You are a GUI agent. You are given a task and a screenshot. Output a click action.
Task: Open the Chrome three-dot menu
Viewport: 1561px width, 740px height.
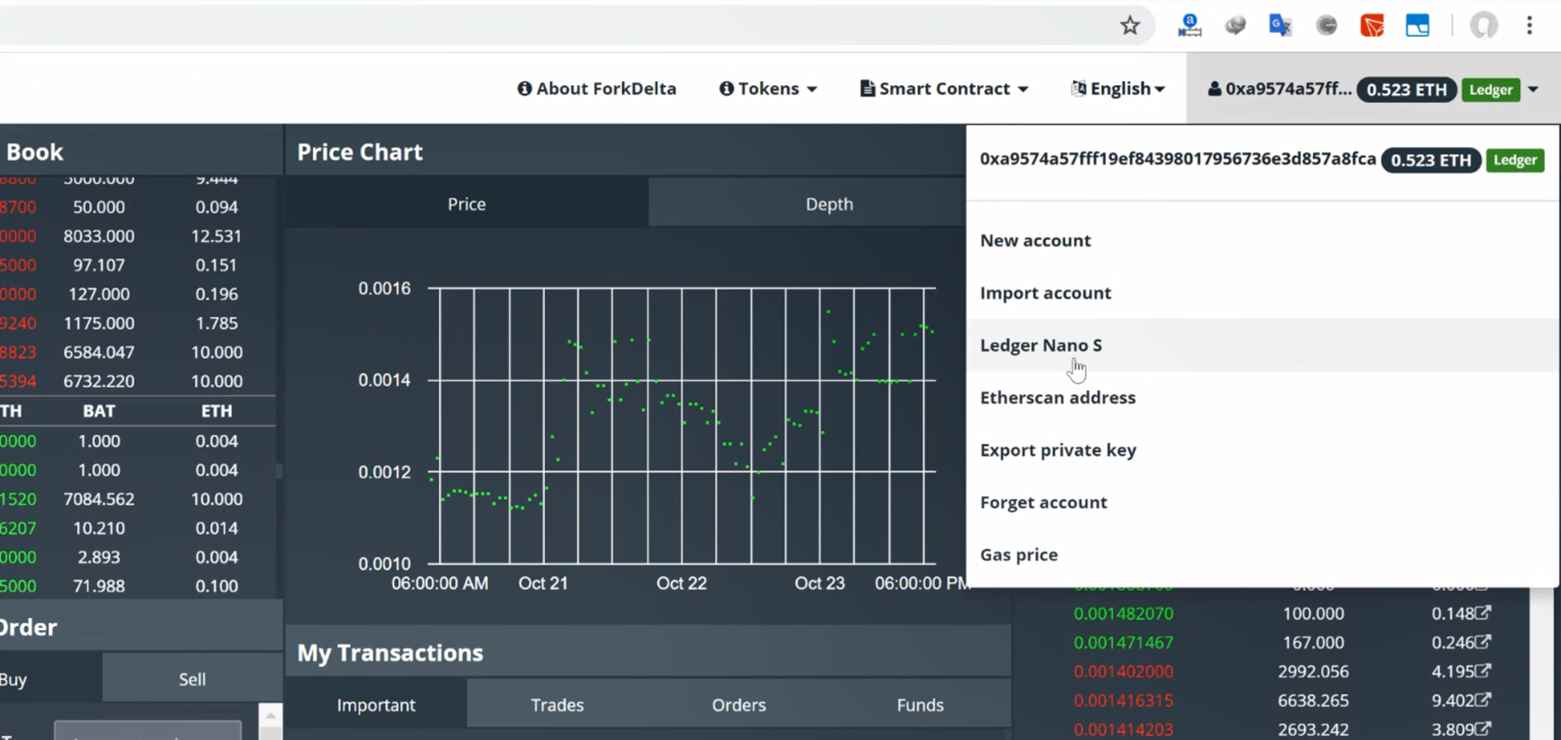pos(1529,26)
